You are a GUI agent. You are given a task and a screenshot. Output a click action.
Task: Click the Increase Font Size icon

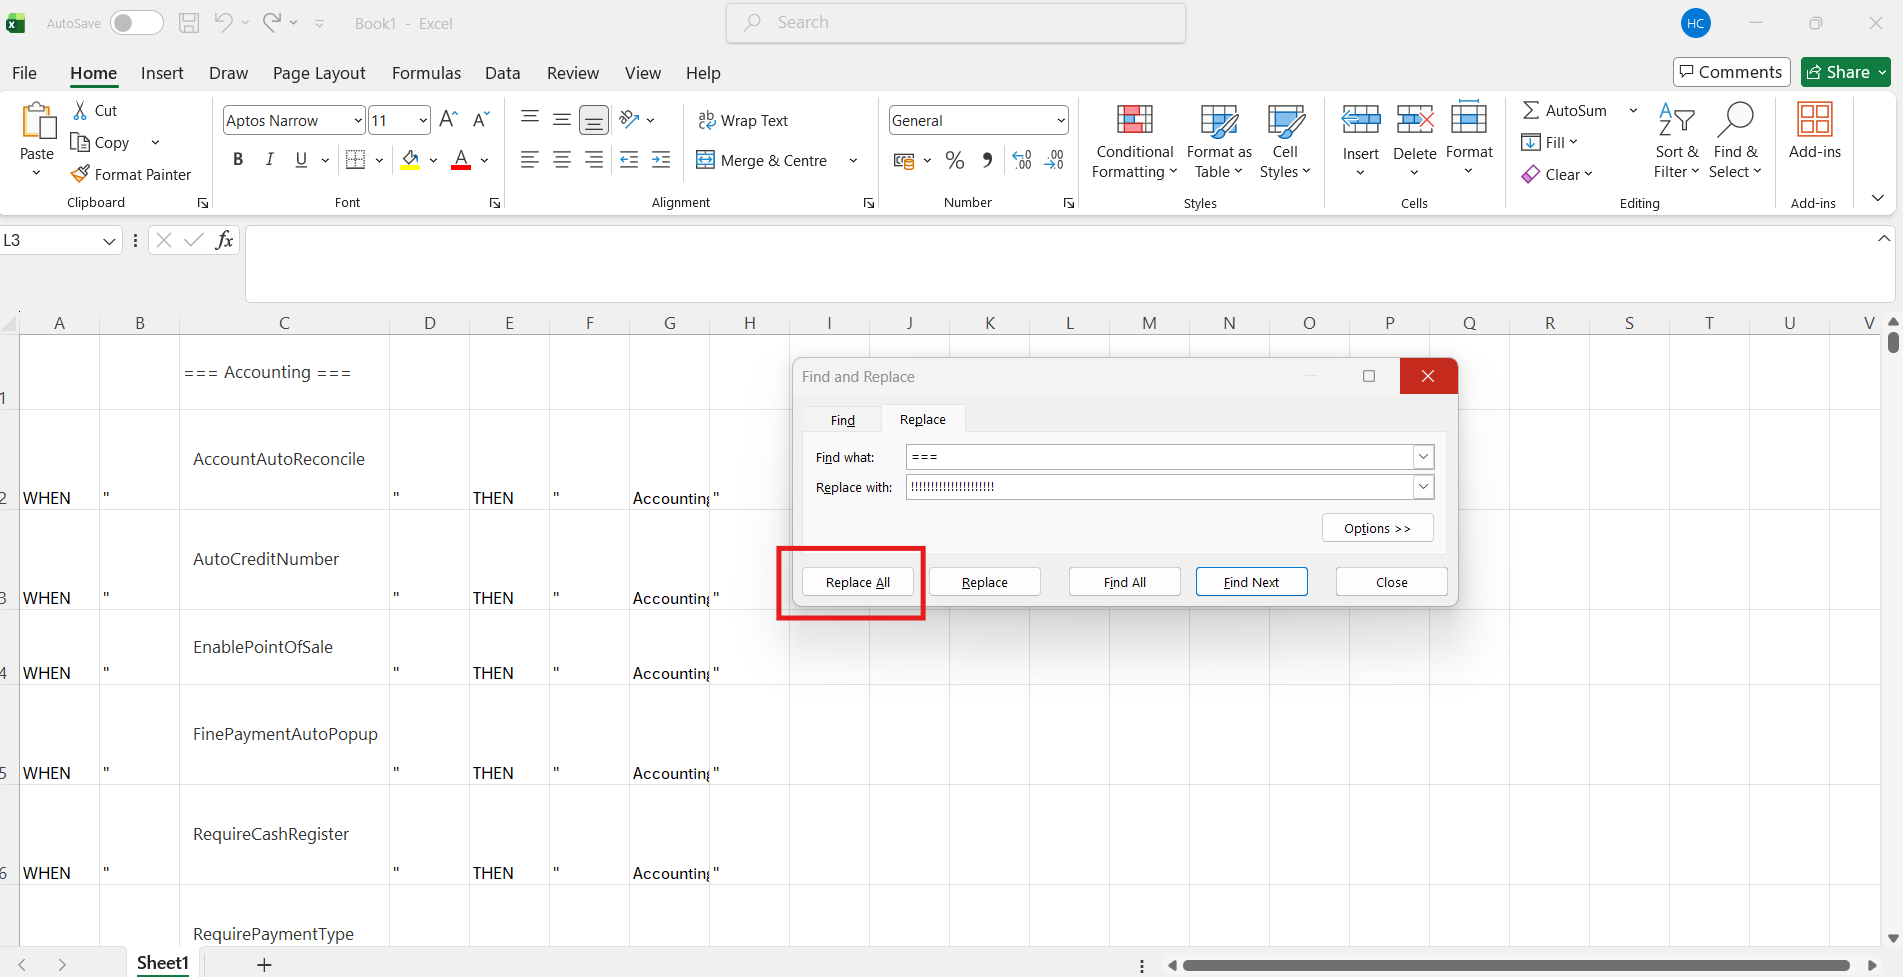coord(448,120)
